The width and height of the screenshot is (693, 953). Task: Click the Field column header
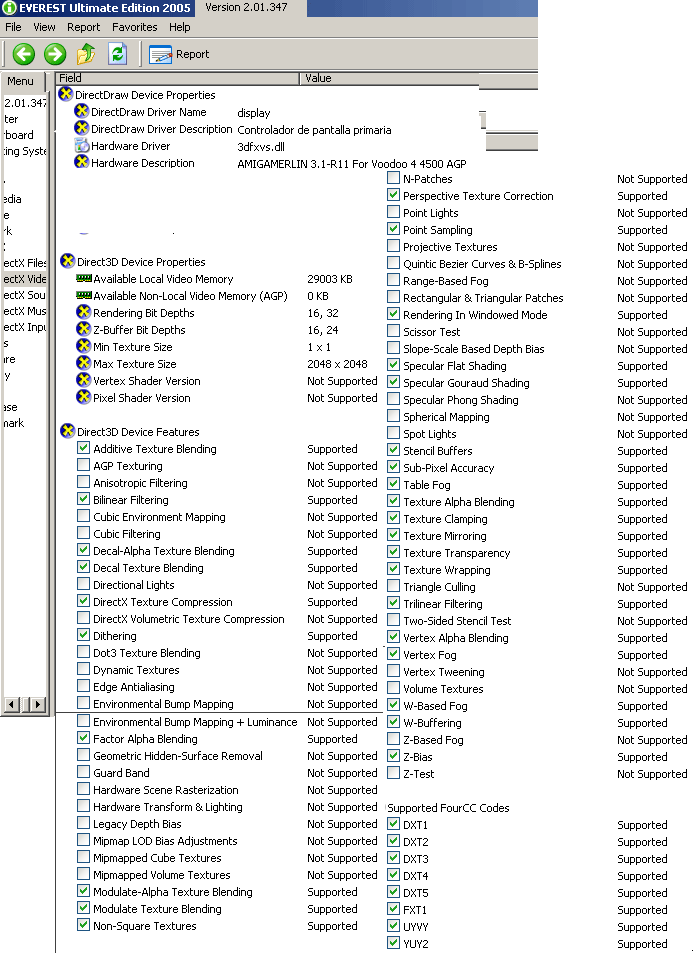point(178,78)
